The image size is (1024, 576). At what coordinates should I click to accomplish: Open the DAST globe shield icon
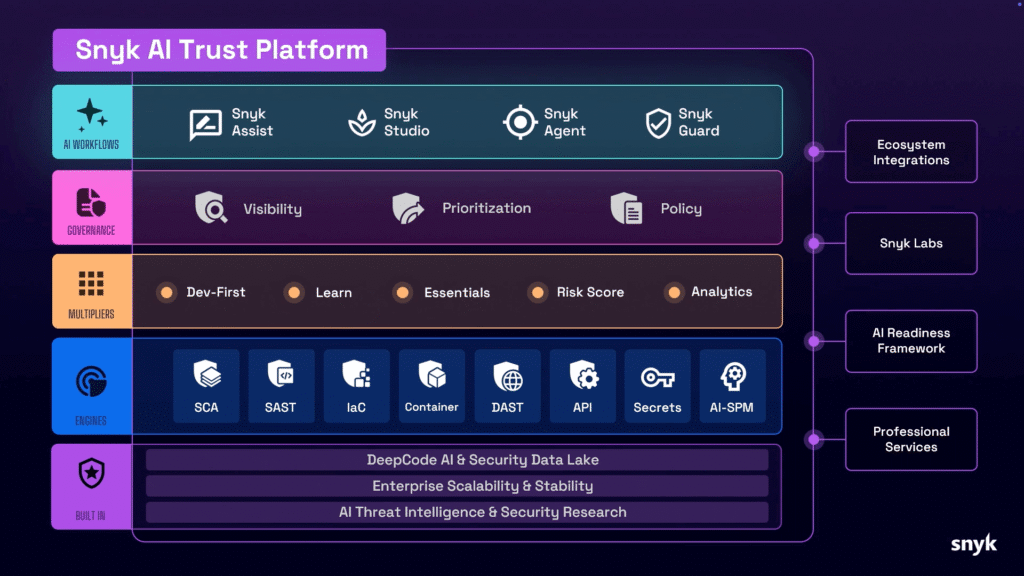507,378
